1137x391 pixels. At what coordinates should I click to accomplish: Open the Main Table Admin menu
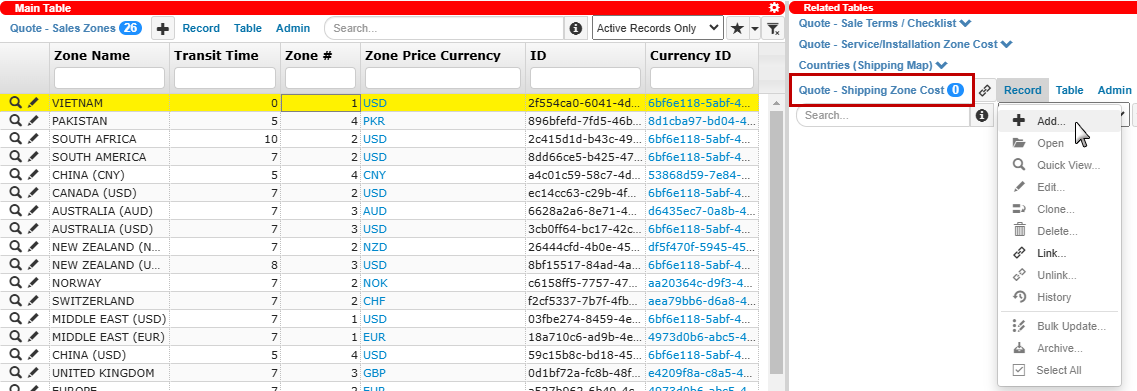tap(293, 28)
